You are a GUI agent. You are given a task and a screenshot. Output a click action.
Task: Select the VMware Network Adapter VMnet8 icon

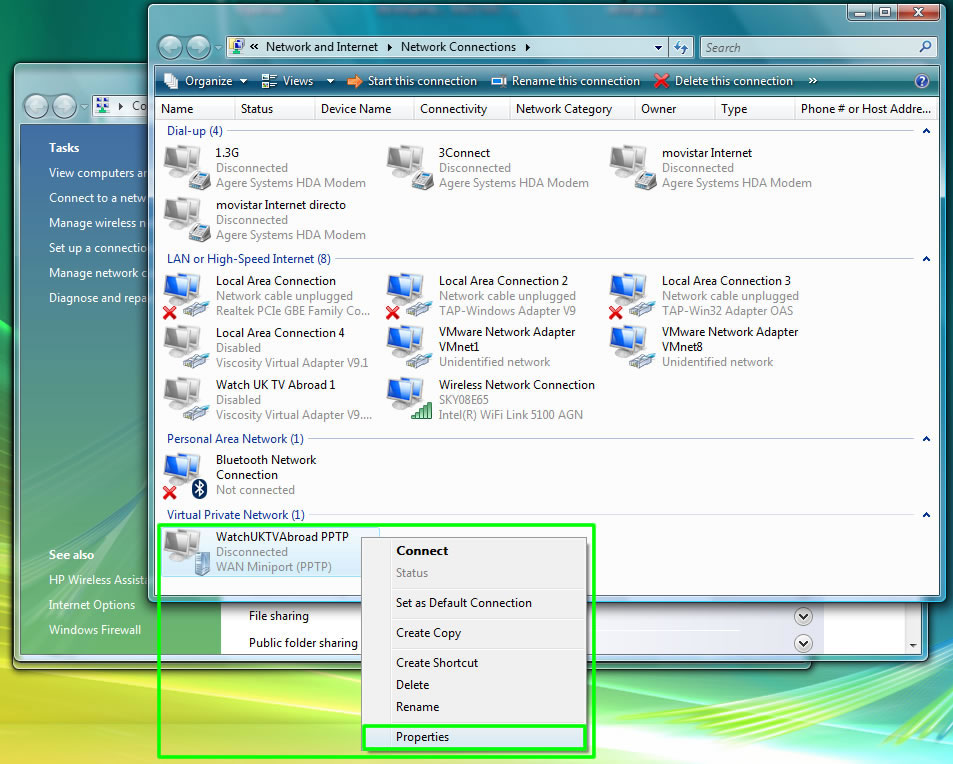(633, 348)
